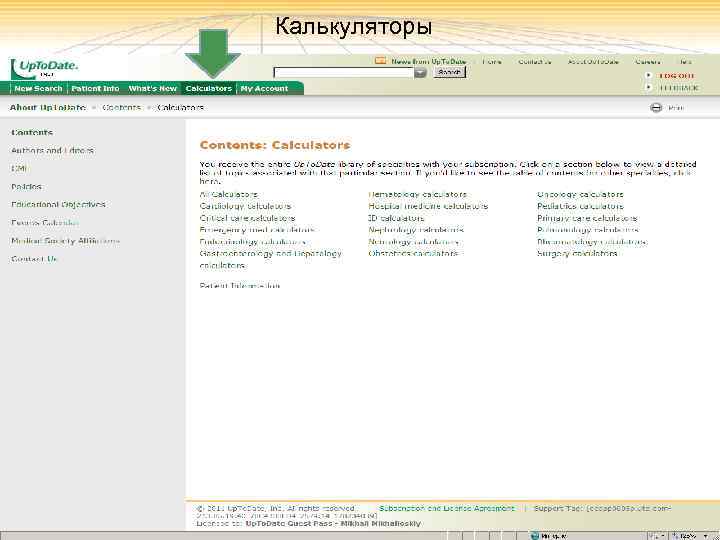Open Hospital medicine calculators
The width and height of the screenshot is (720, 540).
coord(428,206)
